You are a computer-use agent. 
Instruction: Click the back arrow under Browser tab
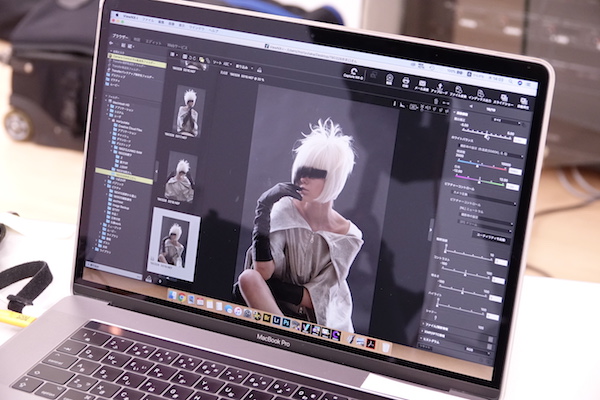click(x=112, y=44)
